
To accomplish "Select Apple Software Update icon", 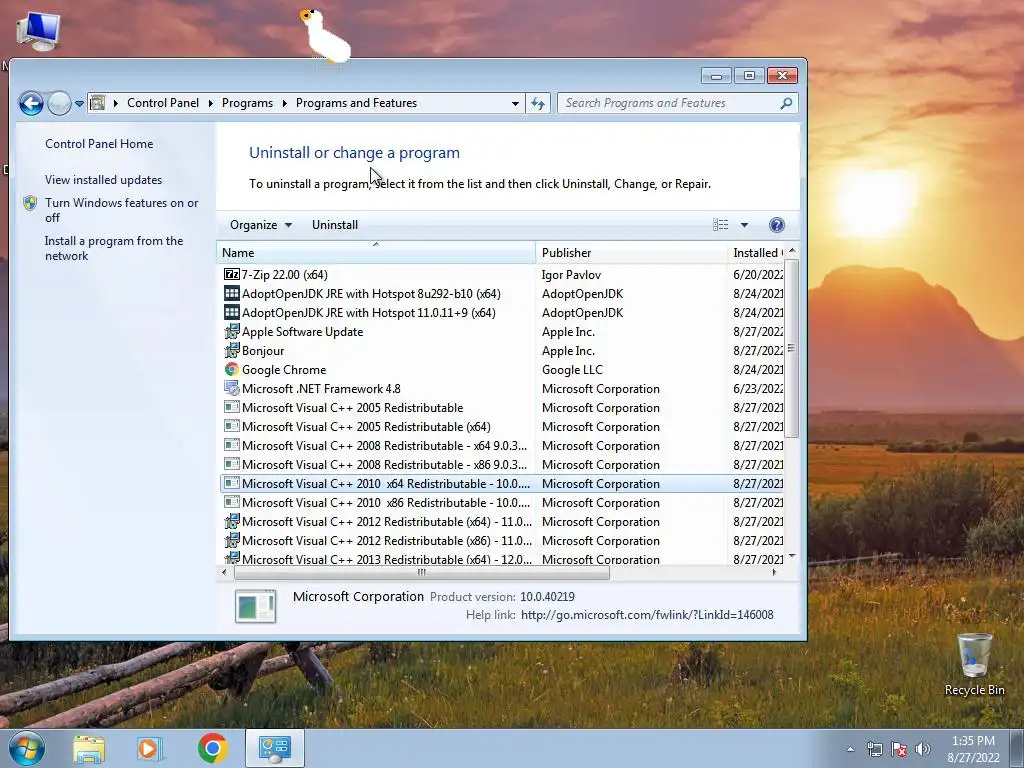I will click(x=231, y=331).
